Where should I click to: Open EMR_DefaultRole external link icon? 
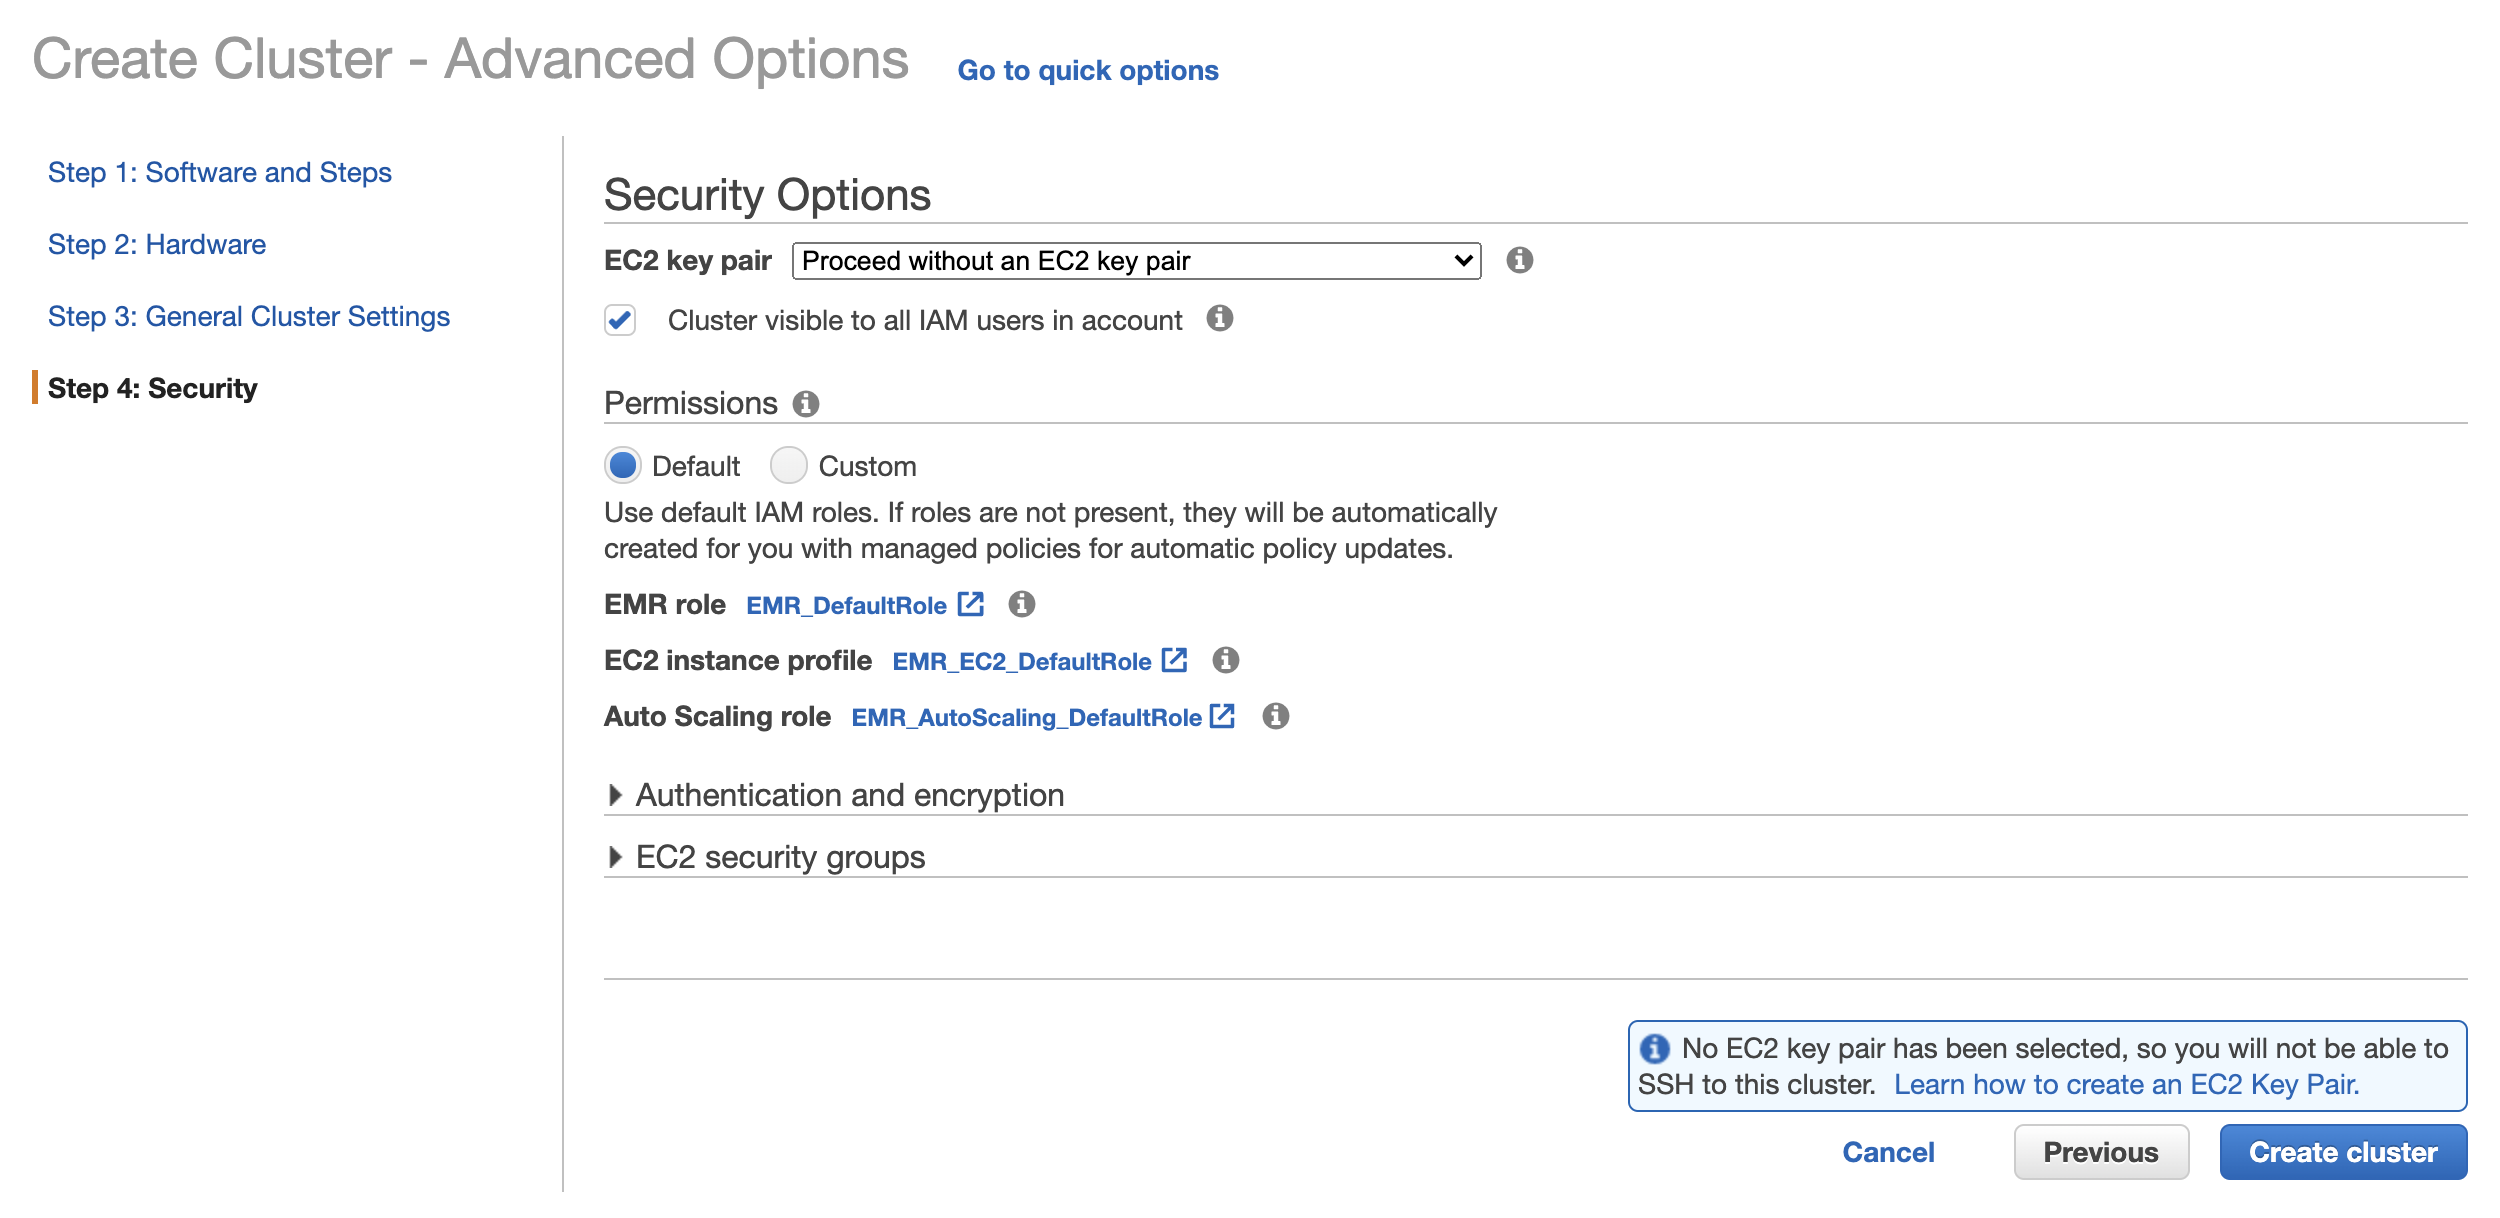coord(971,604)
